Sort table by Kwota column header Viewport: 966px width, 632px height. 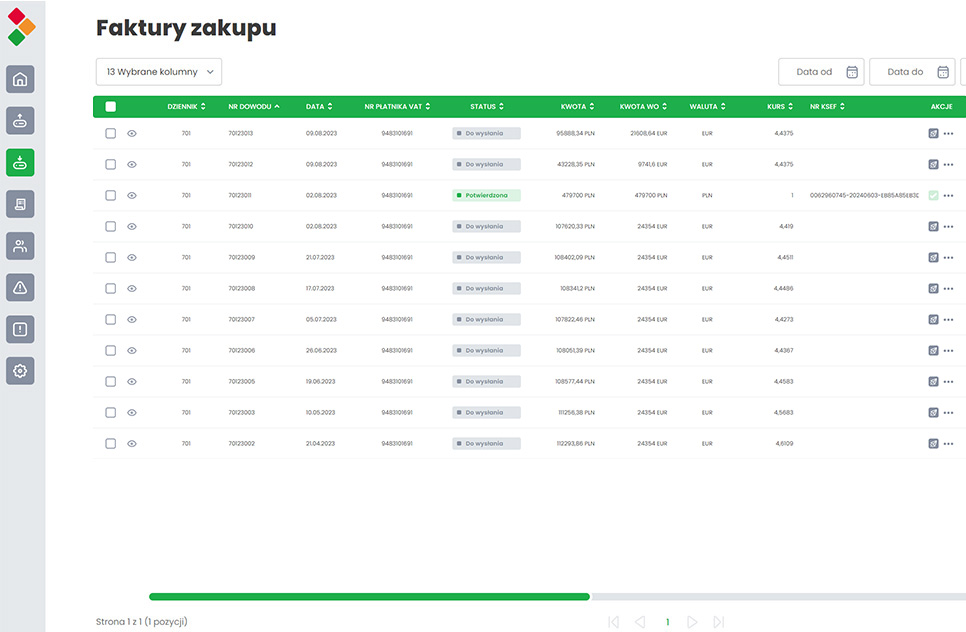tap(578, 106)
